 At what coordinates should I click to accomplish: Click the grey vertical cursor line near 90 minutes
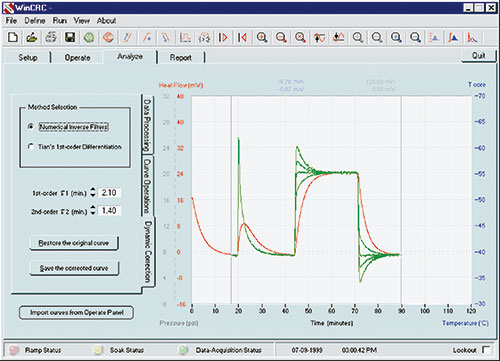tap(401, 200)
